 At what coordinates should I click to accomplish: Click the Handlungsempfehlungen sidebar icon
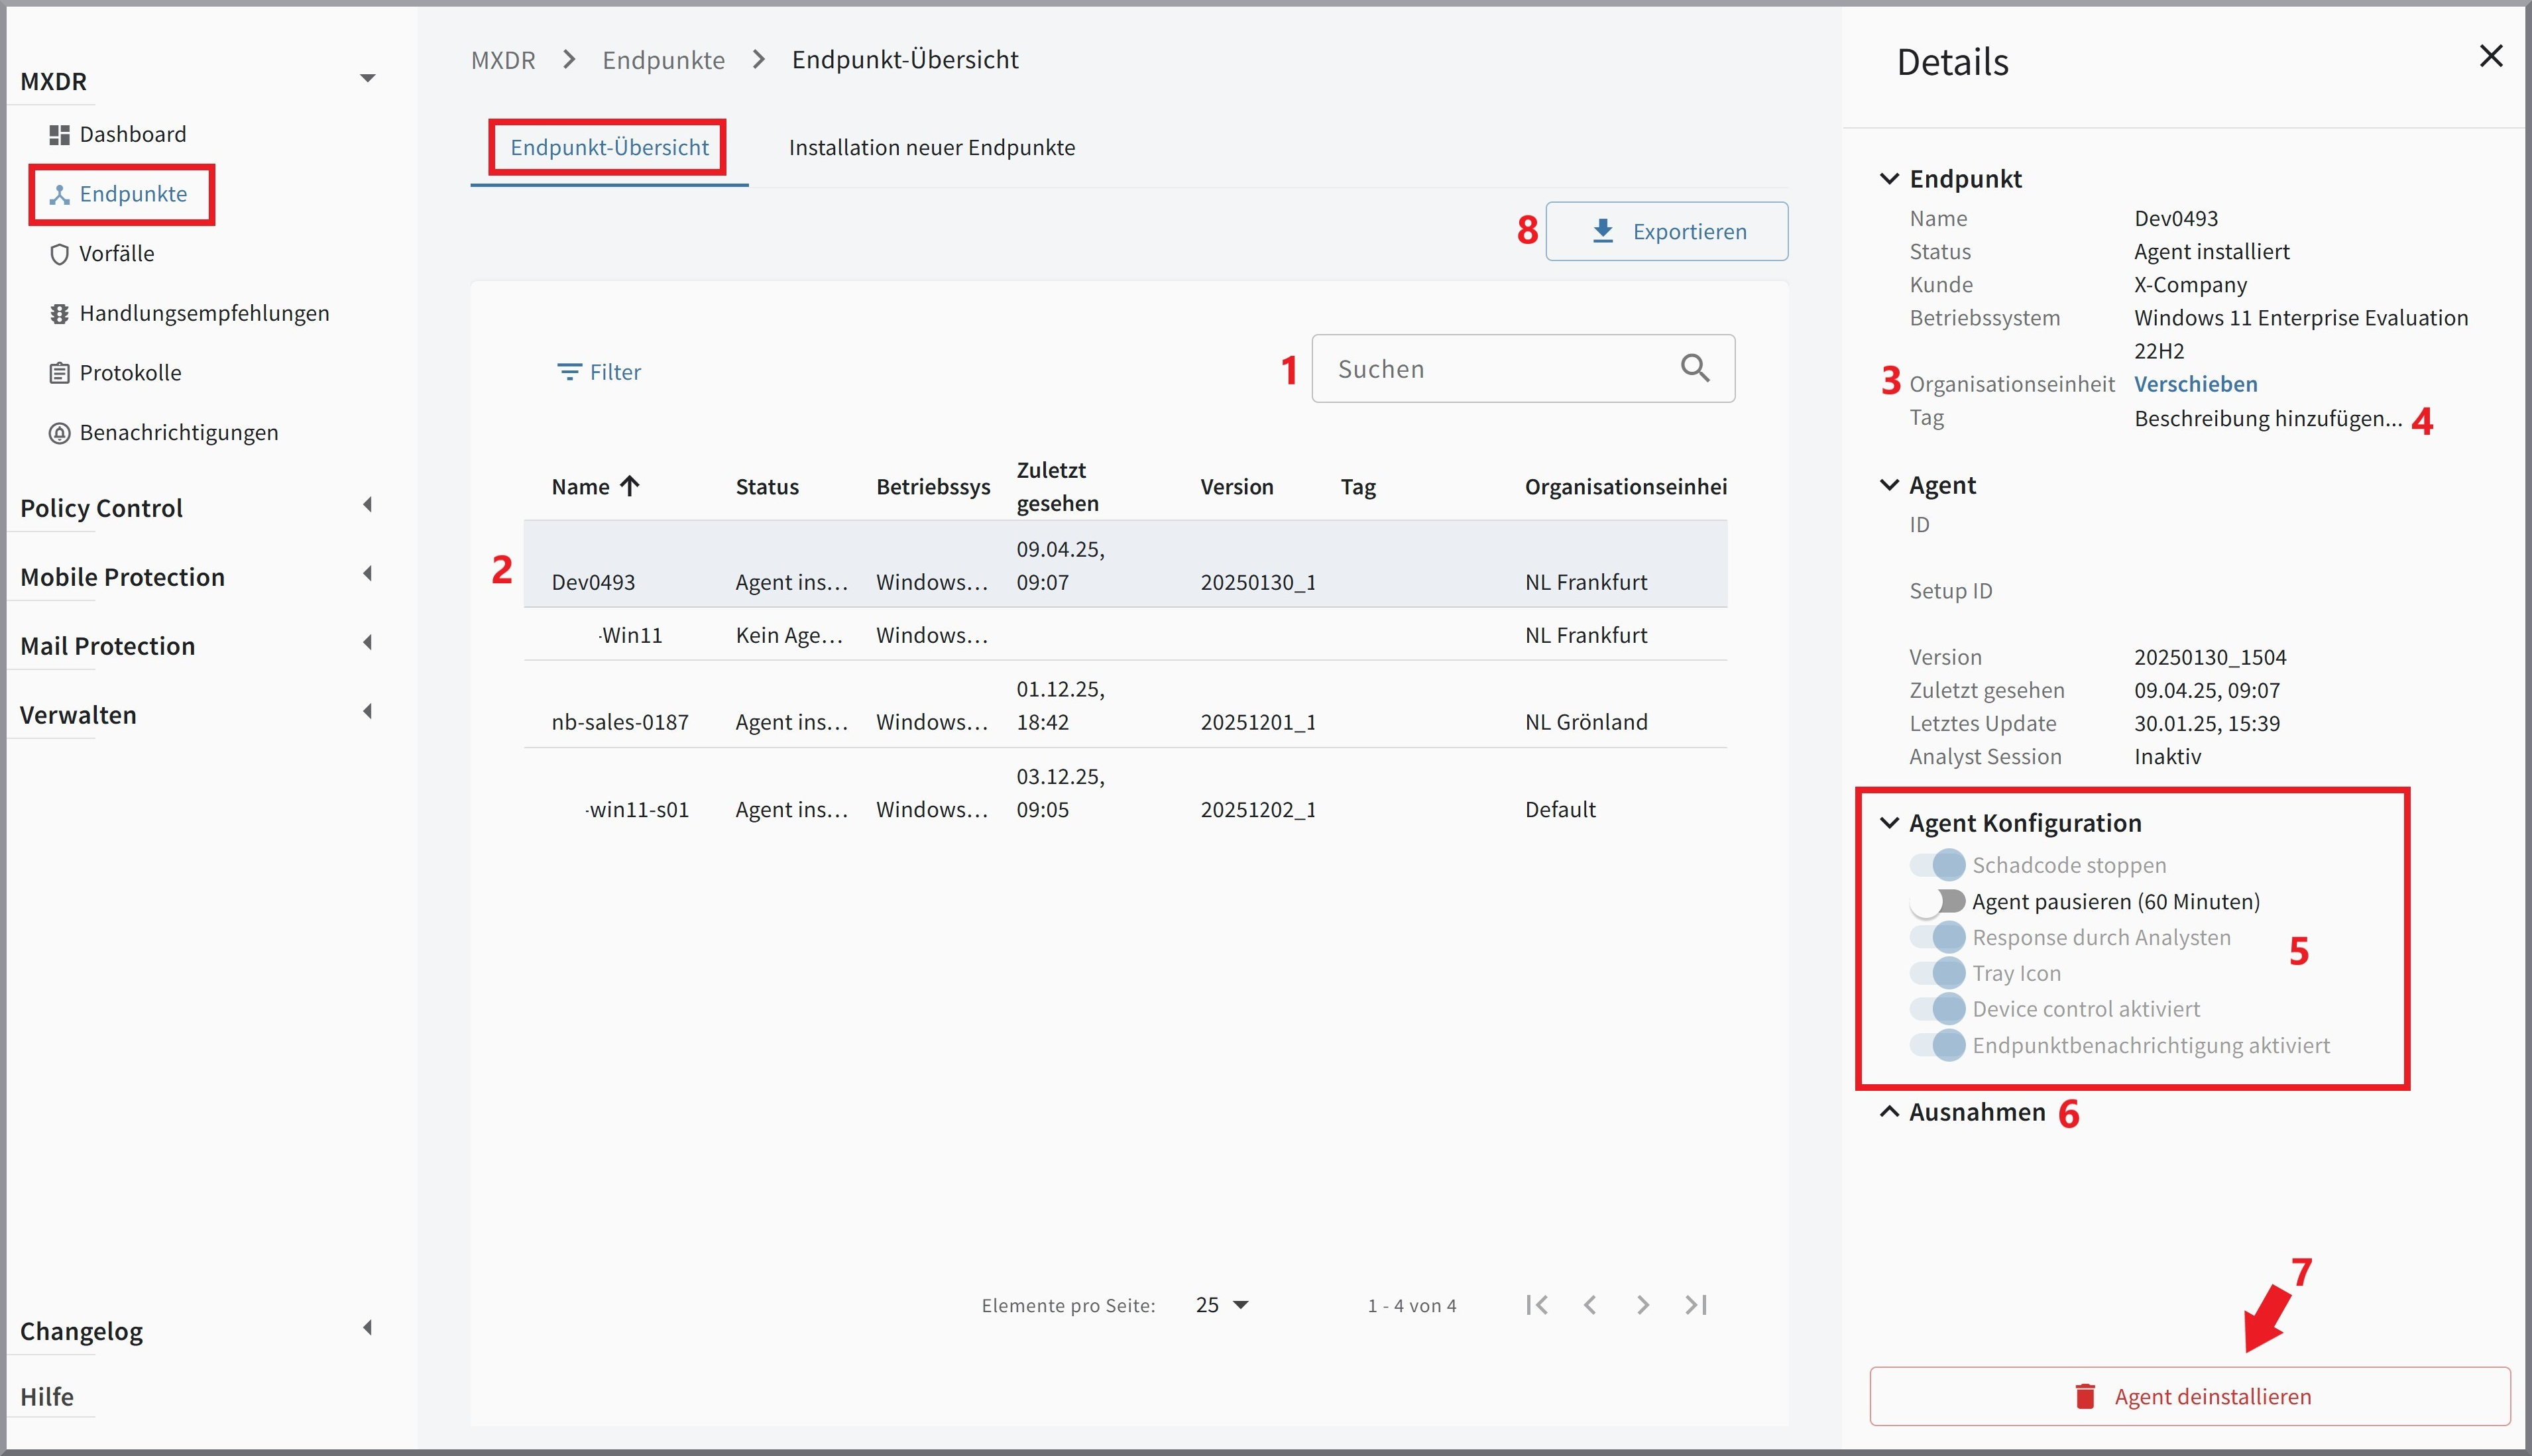[x=59, y=314]
